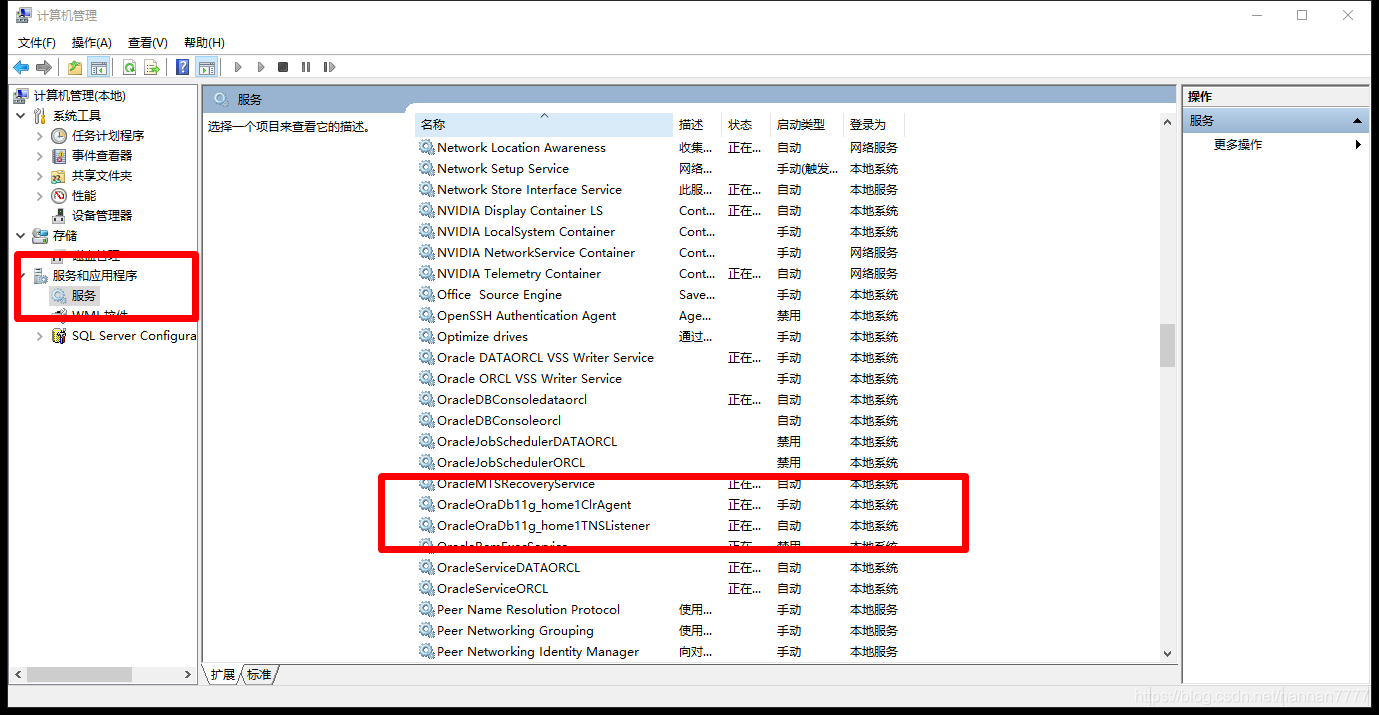Click the Restart service toolbar icon
Screen dimensions: 1379x715
click(x=329, y=67)
